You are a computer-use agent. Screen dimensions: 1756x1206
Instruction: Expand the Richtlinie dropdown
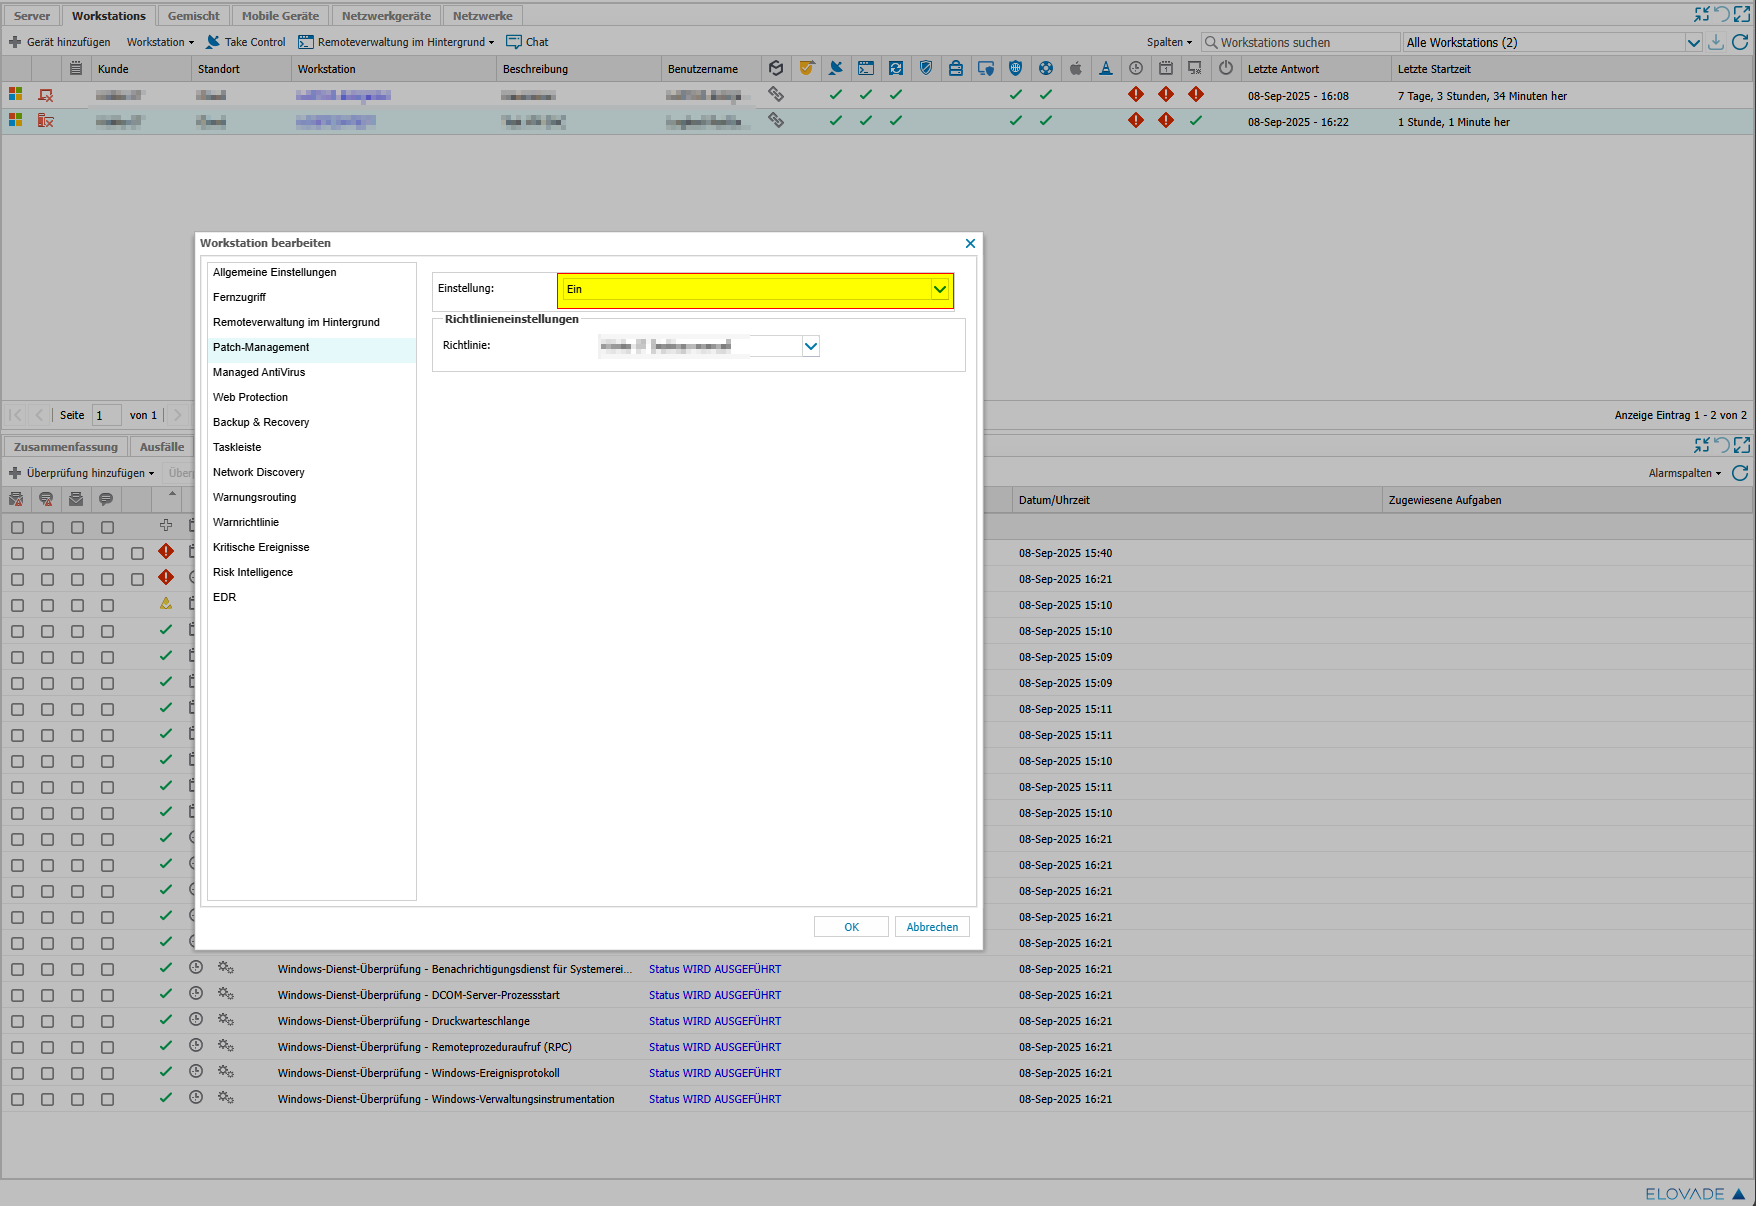[x=811, y=346]
